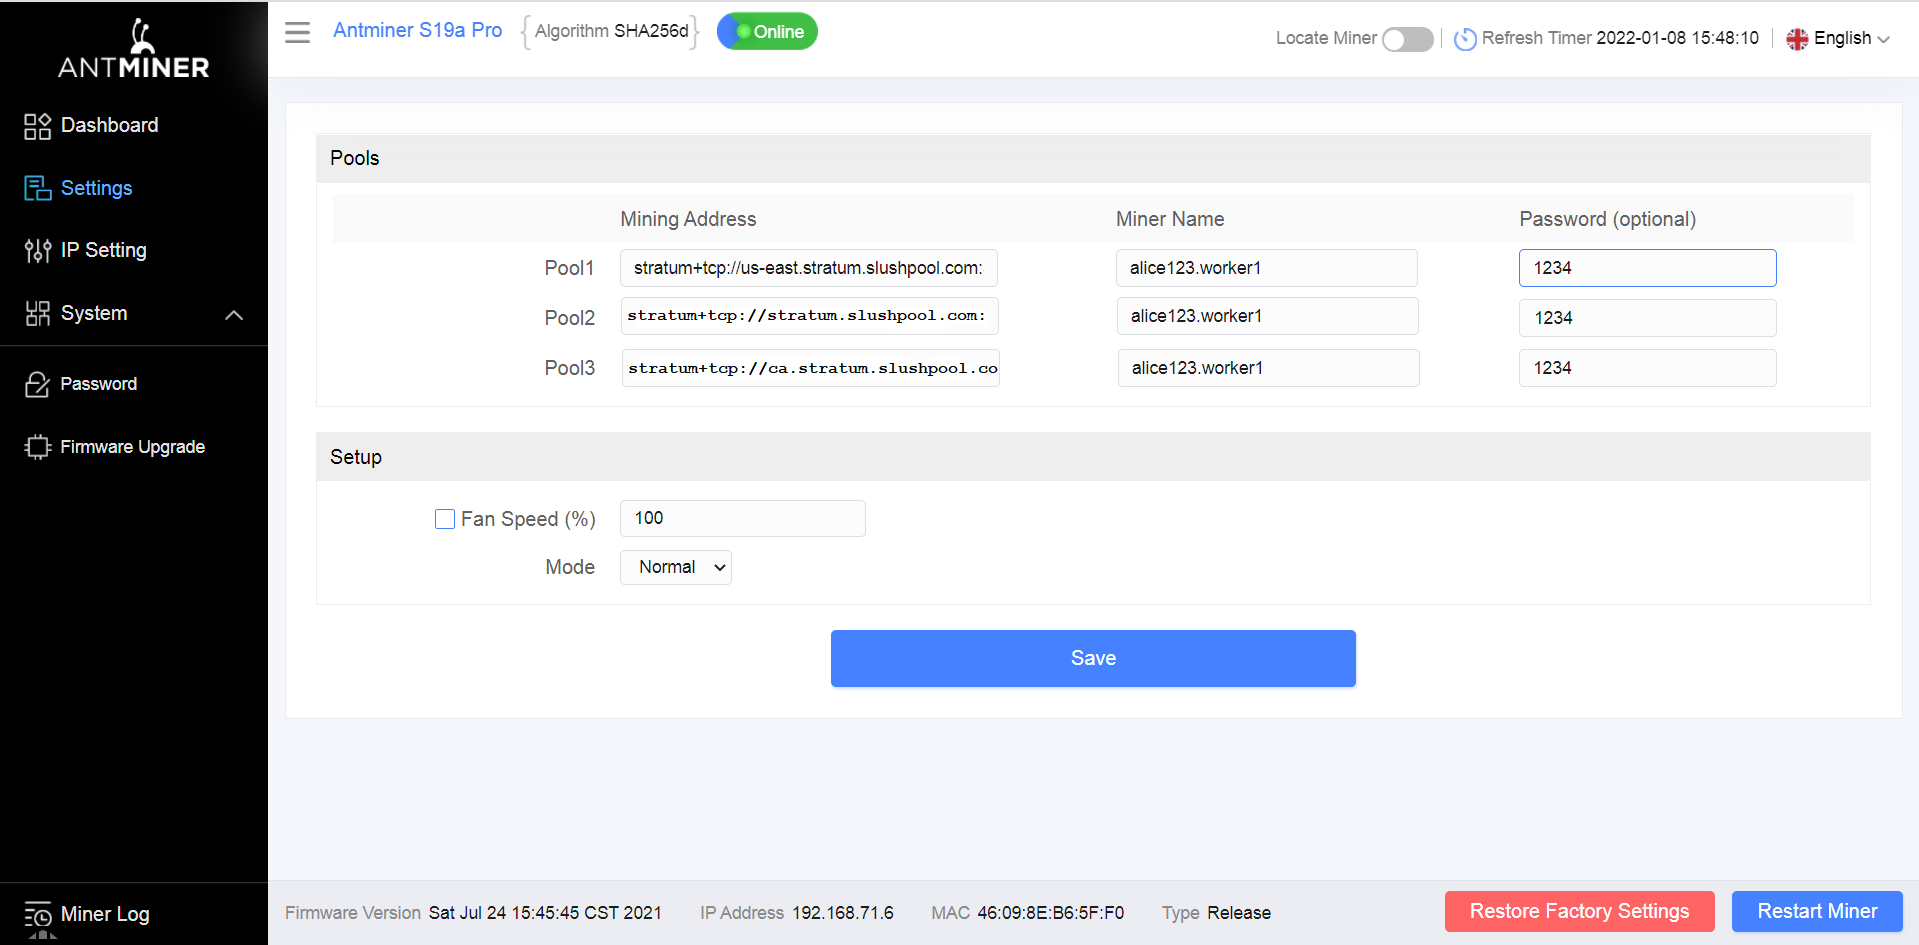This screenshot has height=945, width=1919.
Task: Click IP Address 192.168.71.6 text
Action: coord(797,913)
